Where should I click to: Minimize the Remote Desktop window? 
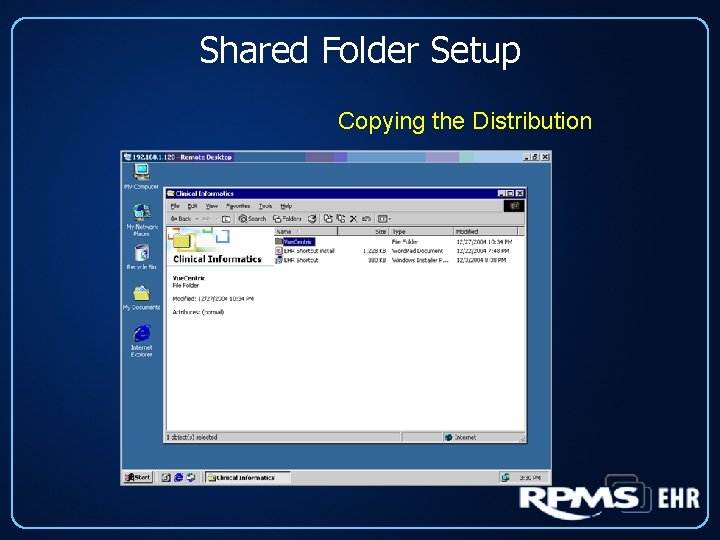pos(527,157)
